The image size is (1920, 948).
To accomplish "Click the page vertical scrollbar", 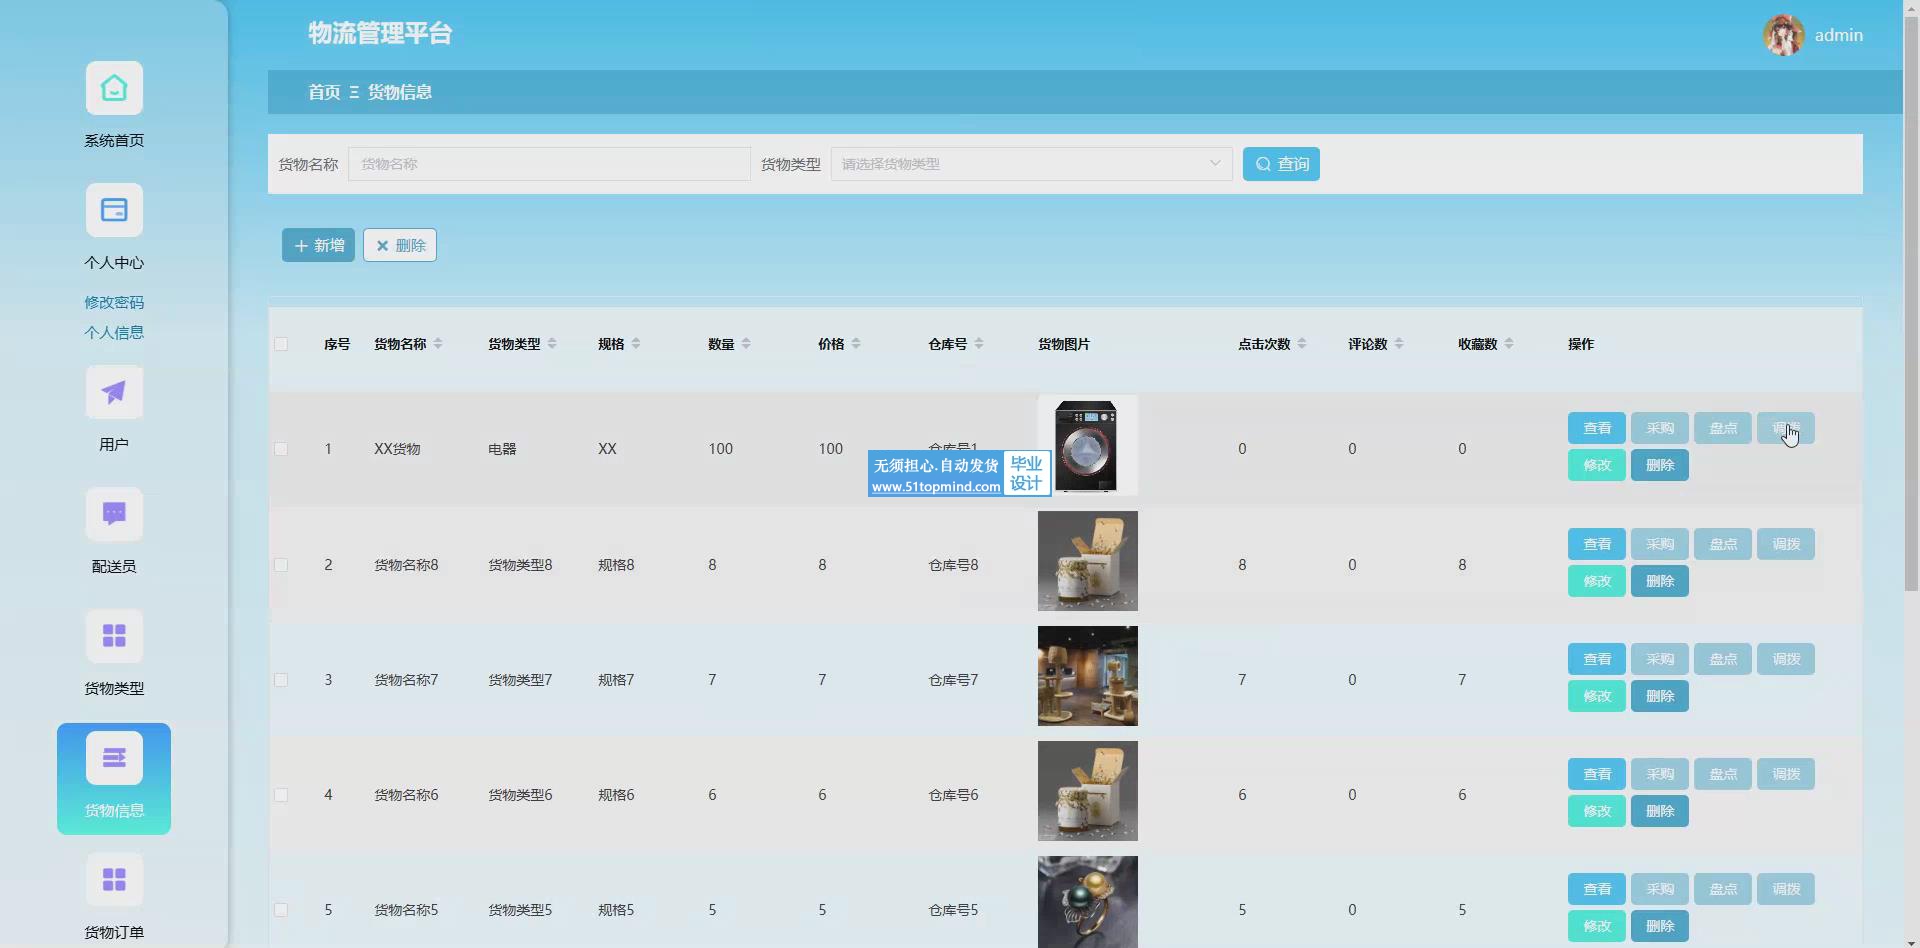I will coord(1911,300).
